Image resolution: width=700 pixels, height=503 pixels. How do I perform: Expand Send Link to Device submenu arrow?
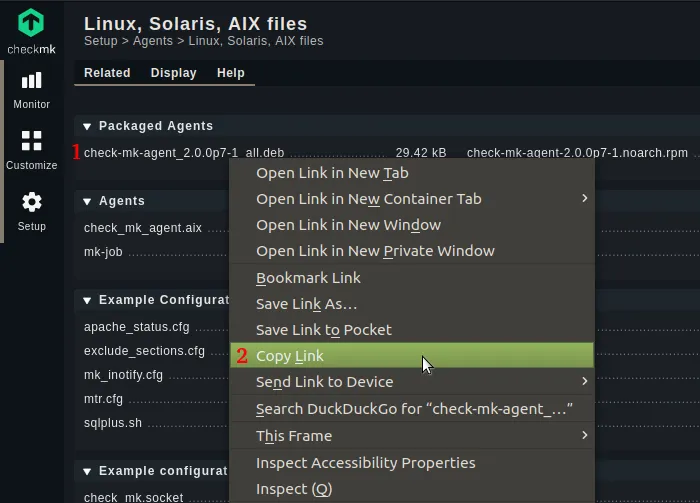pos(584,381)
